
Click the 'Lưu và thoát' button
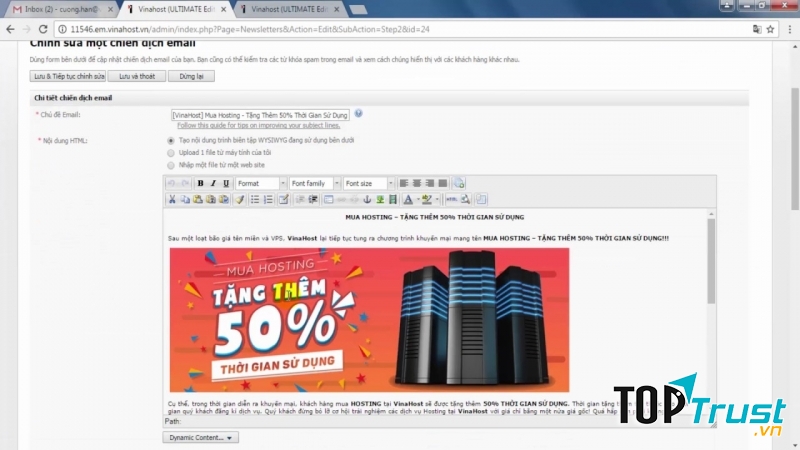[137, 76]
